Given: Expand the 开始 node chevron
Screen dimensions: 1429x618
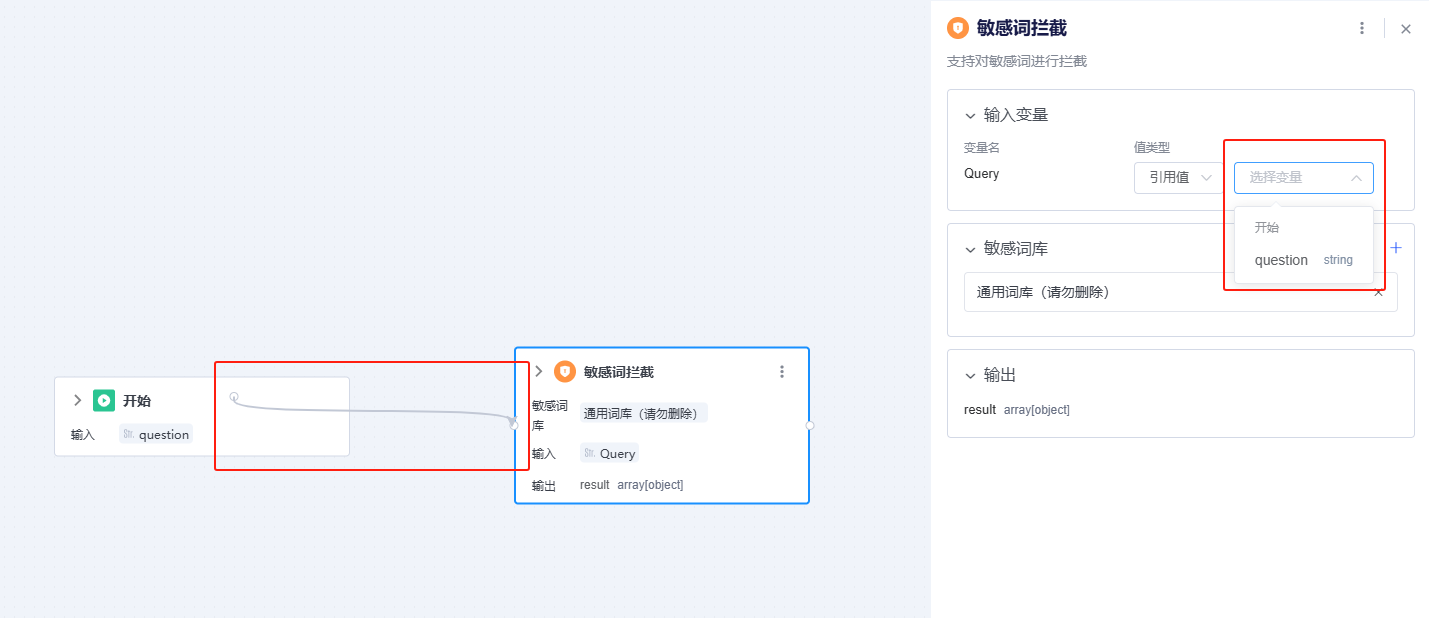Looking at the screenshot, I should coord(77,400).
